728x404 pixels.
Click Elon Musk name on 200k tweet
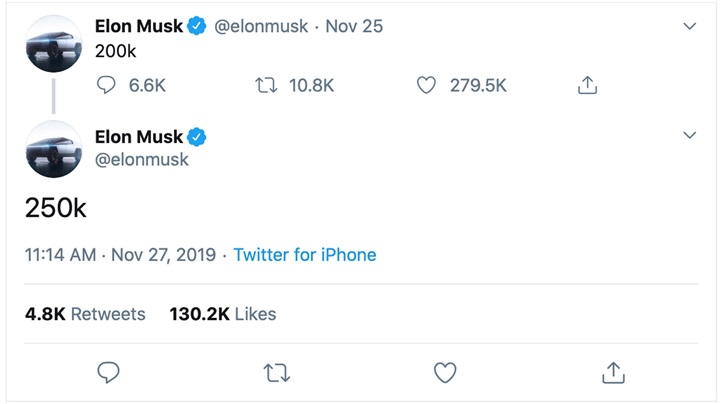139,27
